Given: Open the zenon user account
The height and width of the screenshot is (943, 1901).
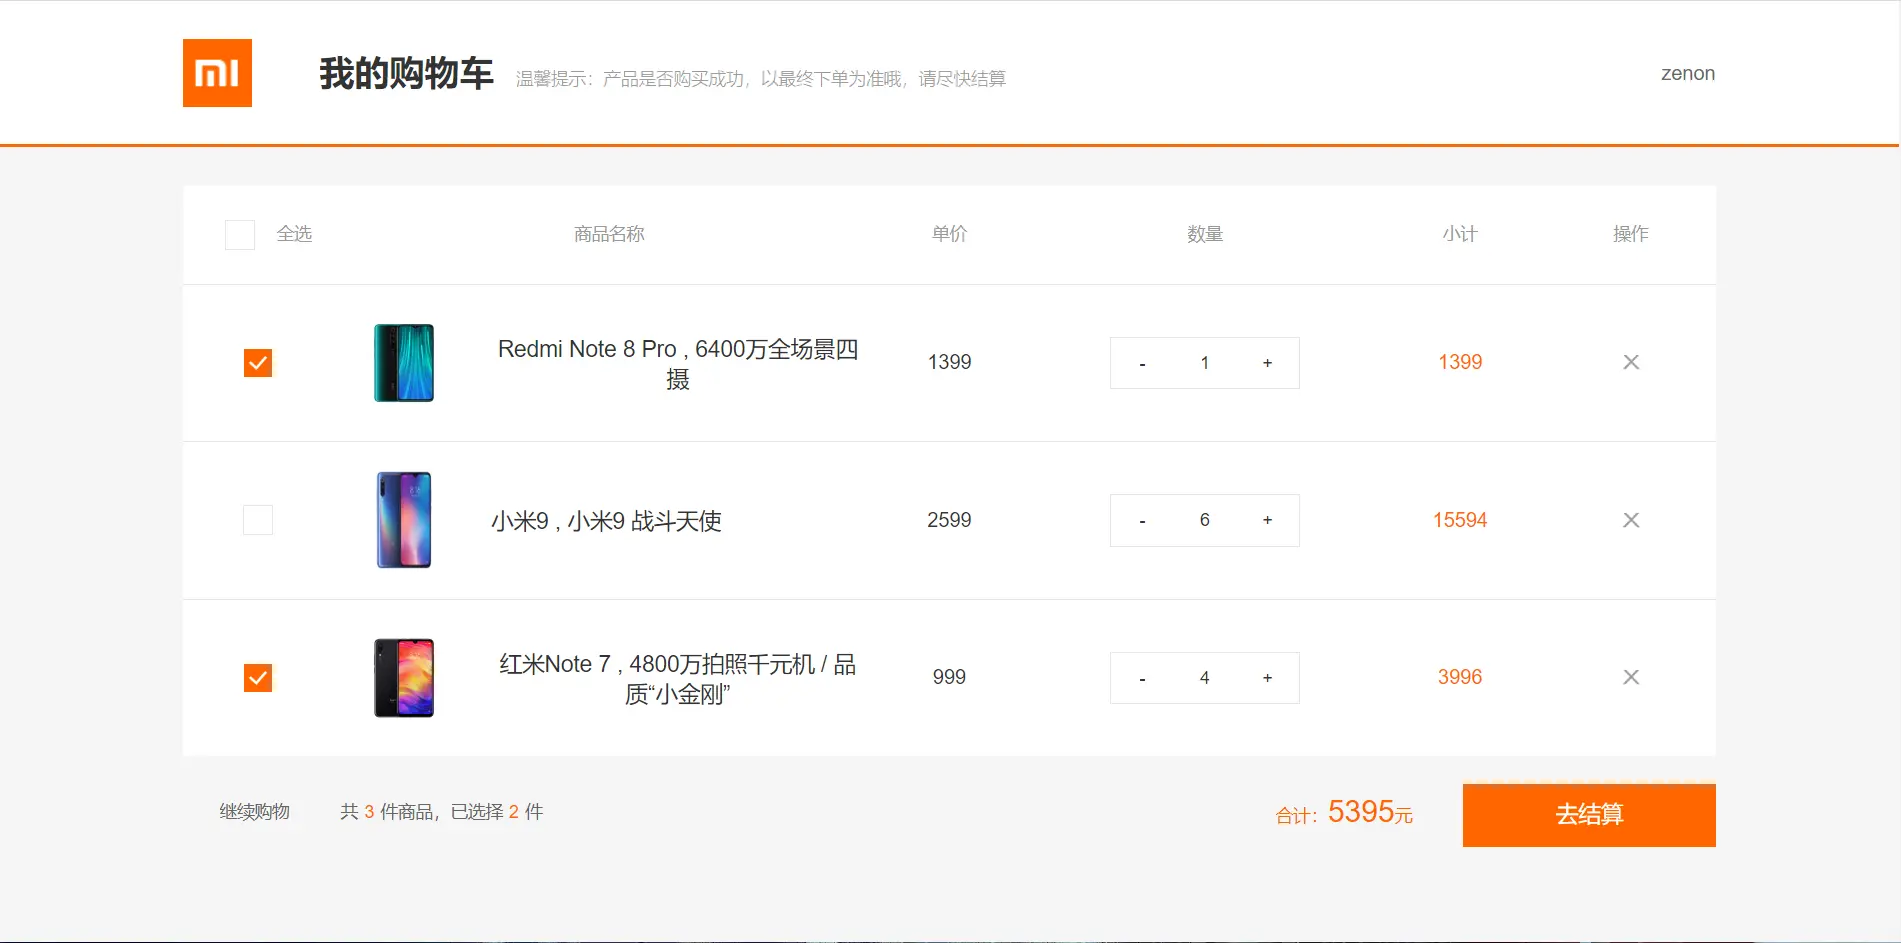Looking at the screenshot, I should (x=1688, y=73).
